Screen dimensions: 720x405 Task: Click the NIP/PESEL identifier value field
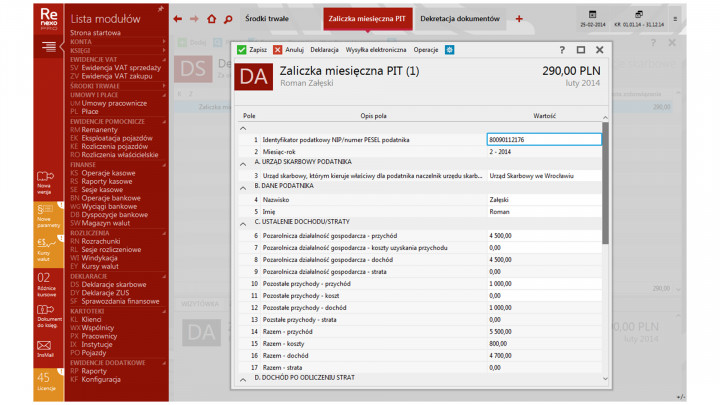pyautogui.click(x=543, y=139)
